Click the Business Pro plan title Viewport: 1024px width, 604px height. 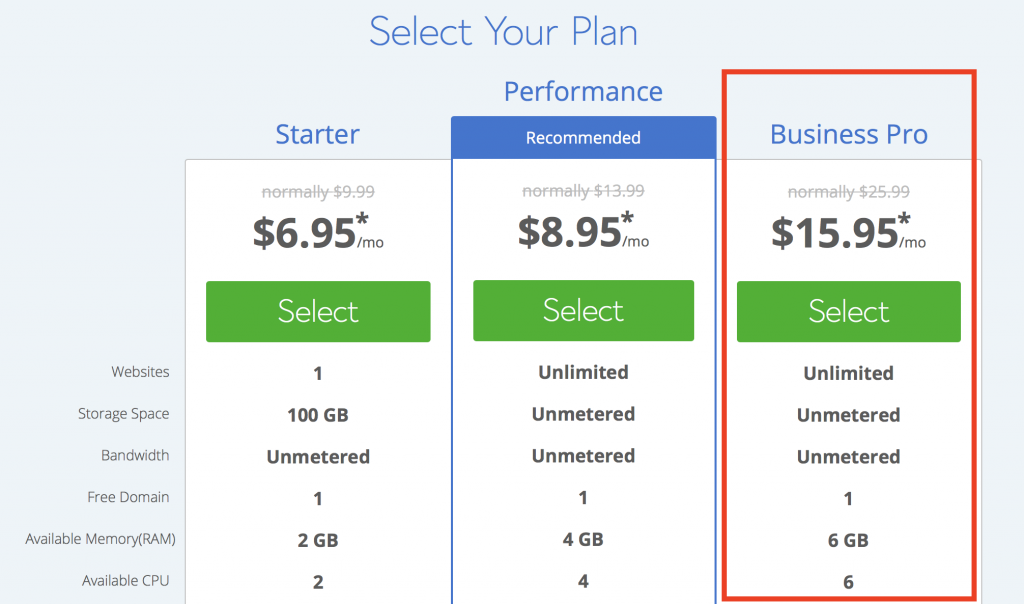coord(848,135)
